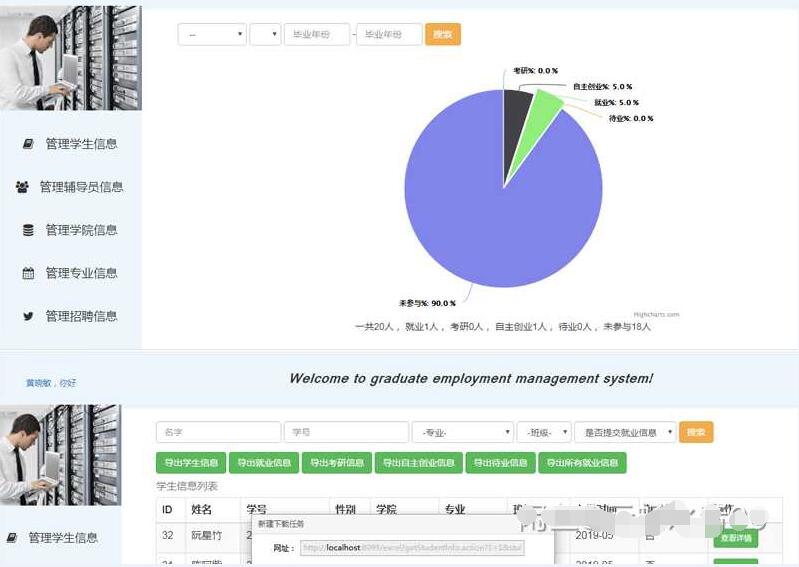Click the 导出考研信息 green button
This screenshot has height=567, width=799.
[337, 463]
